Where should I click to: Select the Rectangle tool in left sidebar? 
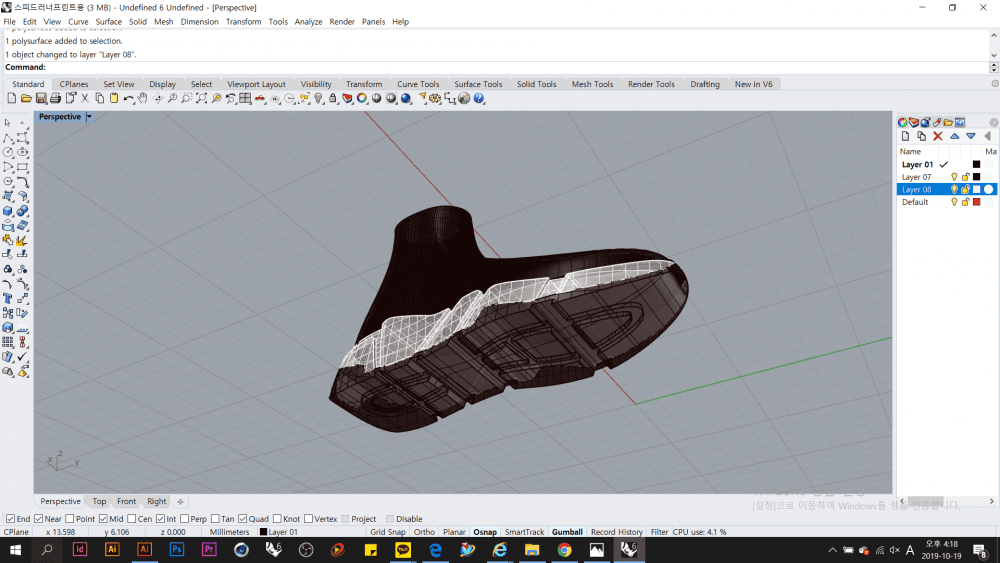22,167
